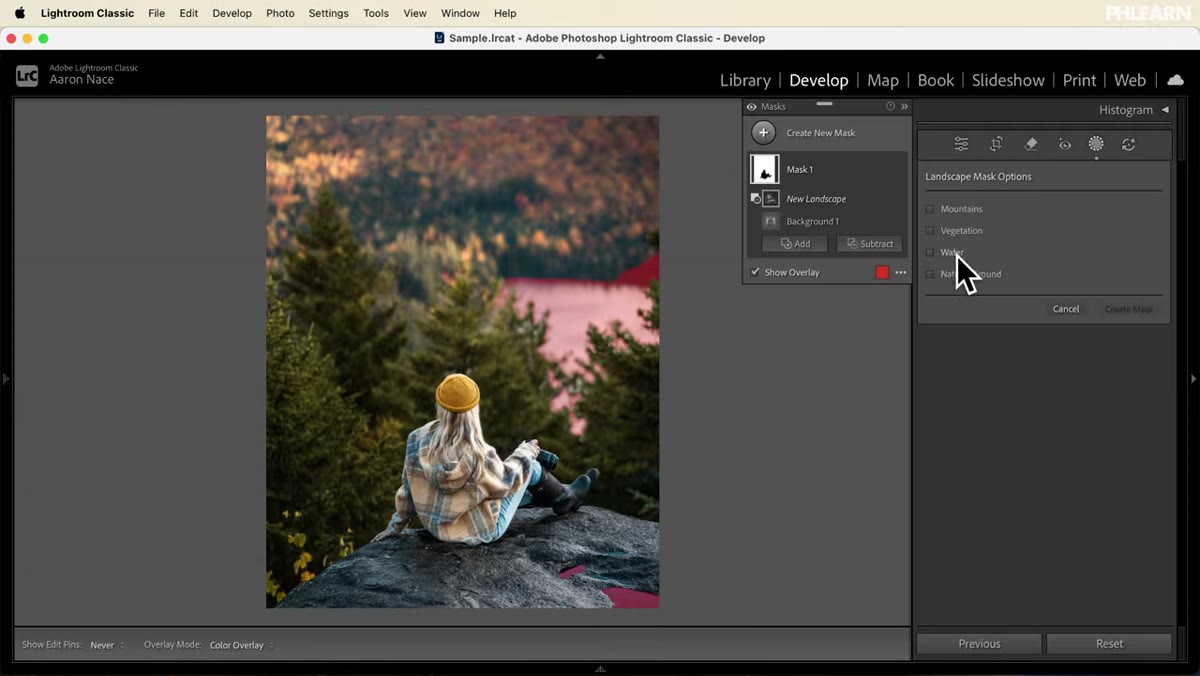Screen dimensions: 1200x676
Task: Collapse the top module panel arrow
Action: click(600, 56)
